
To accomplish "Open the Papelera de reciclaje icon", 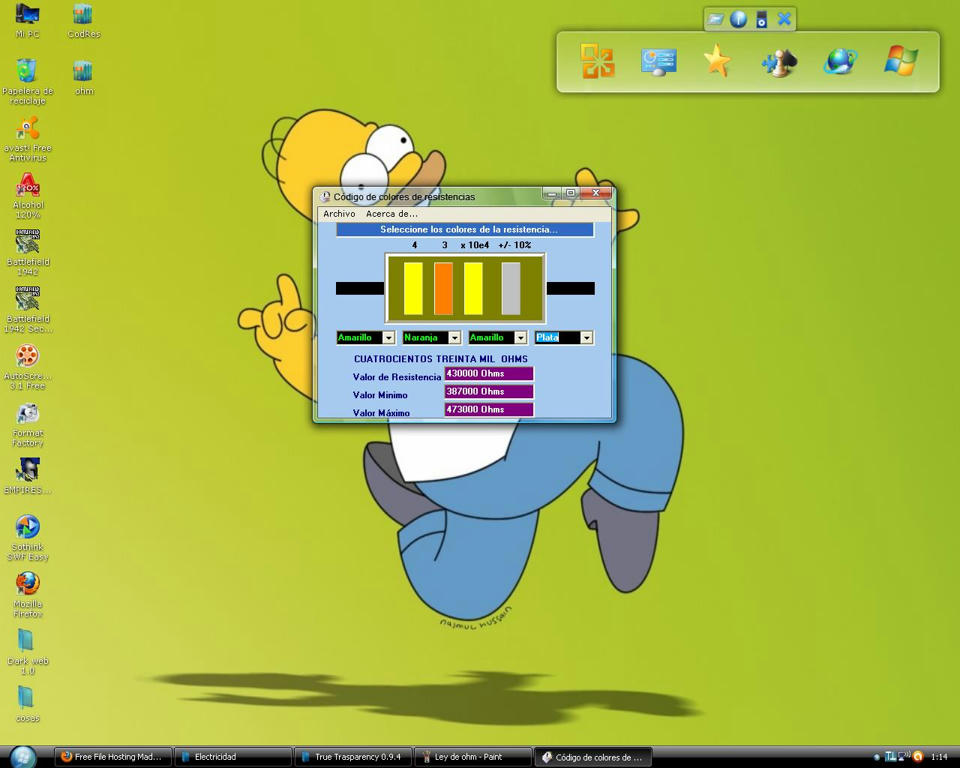I will point(28,81).
